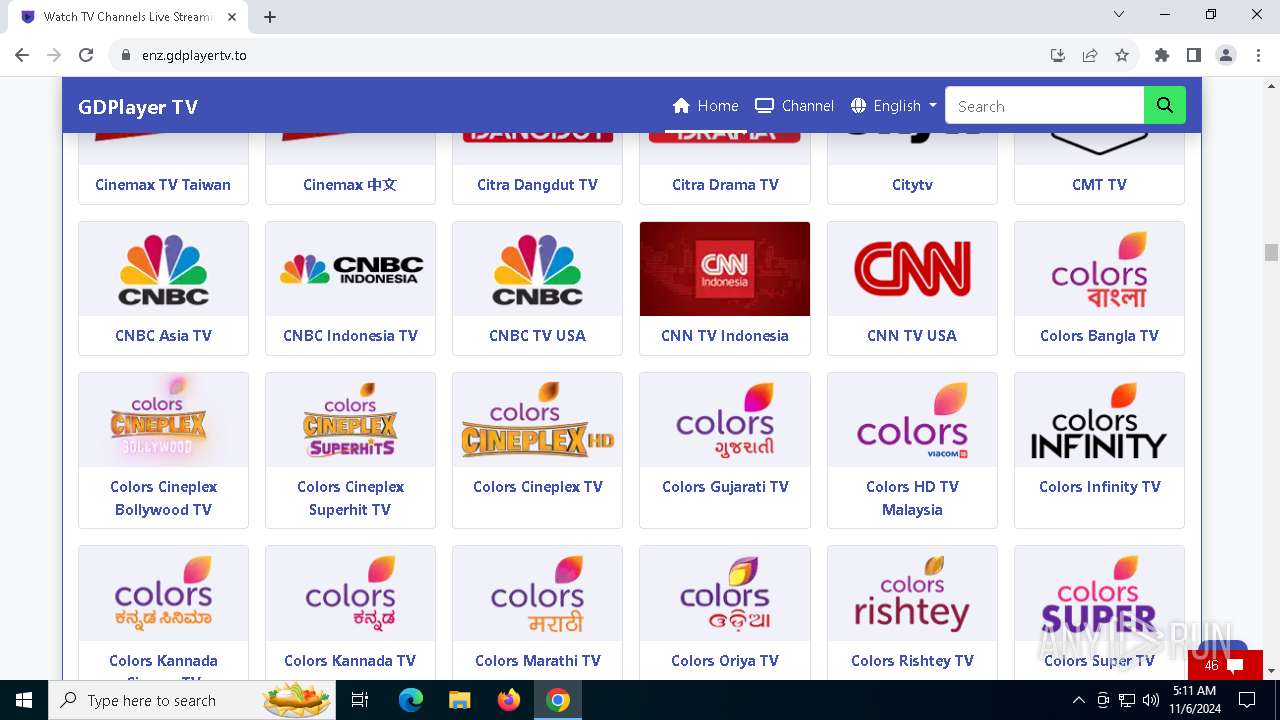This screenshot has height=720, width=1280.
Task: Open the red chat widget showing 46
Action: coord(1225,665)
